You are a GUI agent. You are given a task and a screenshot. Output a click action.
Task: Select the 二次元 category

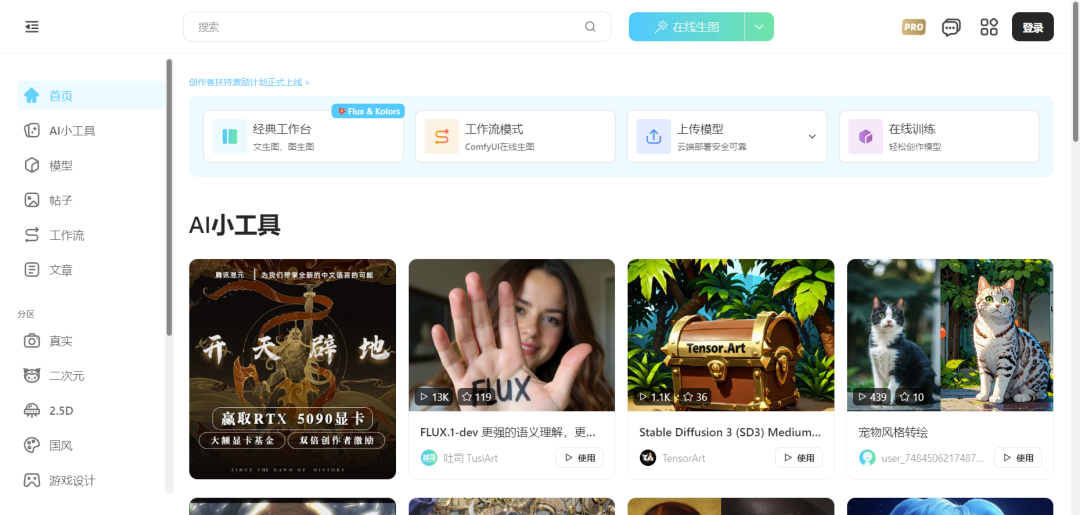[91, 375]
